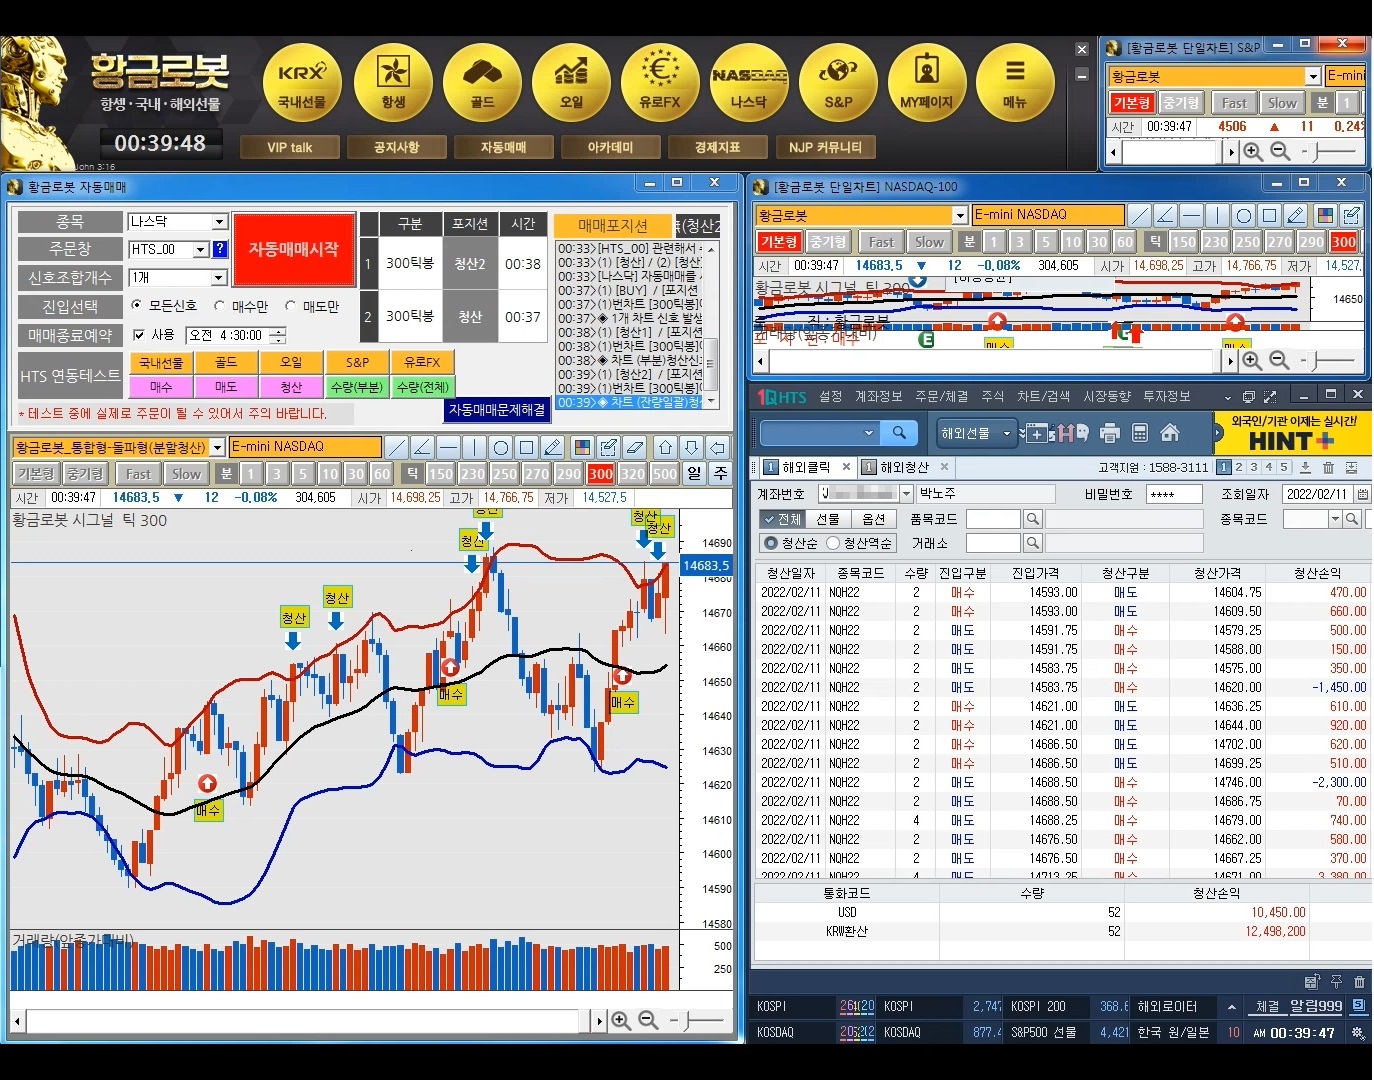Click calculator icon in HTS toolbar
The image size is (1374, 1080).
(x=1140, y=433)
